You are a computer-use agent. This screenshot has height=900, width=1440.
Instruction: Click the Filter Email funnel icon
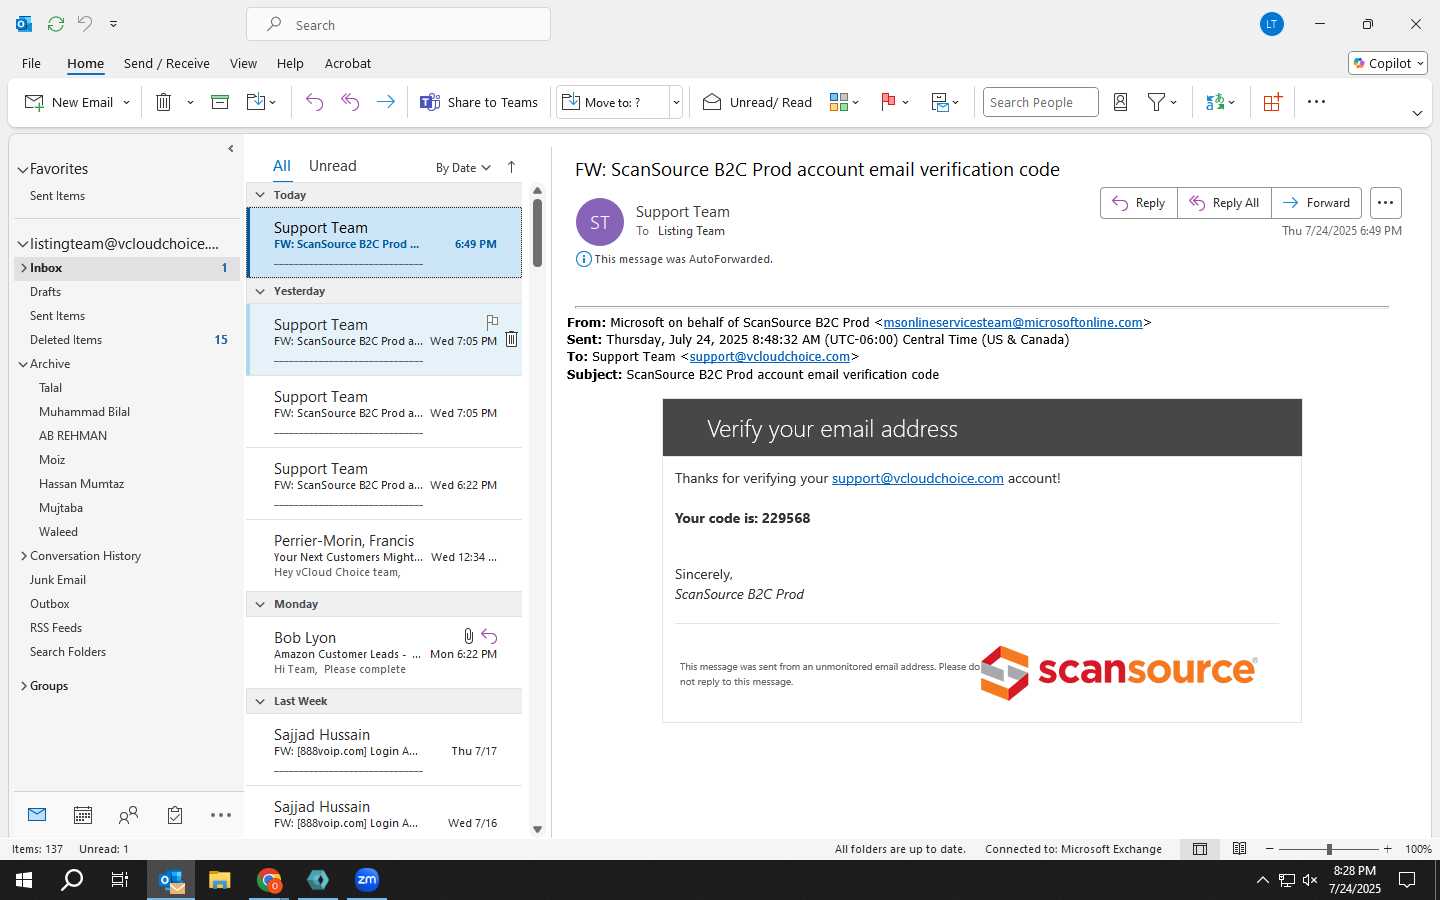pyautogui.click(x=1156, y=102)
